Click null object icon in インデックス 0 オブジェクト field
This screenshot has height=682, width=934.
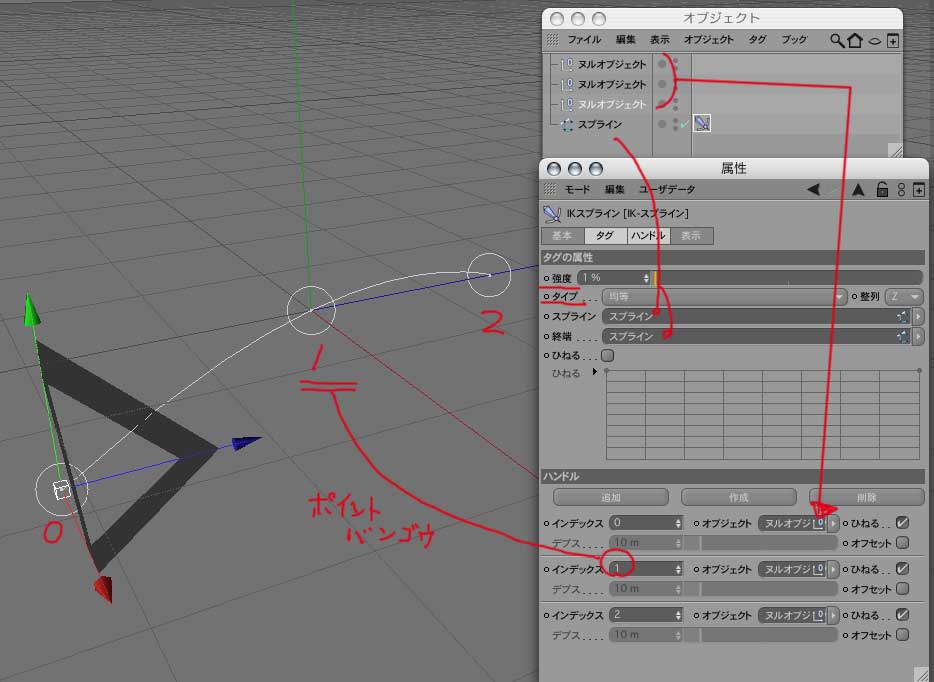click(x=820, y=524)
